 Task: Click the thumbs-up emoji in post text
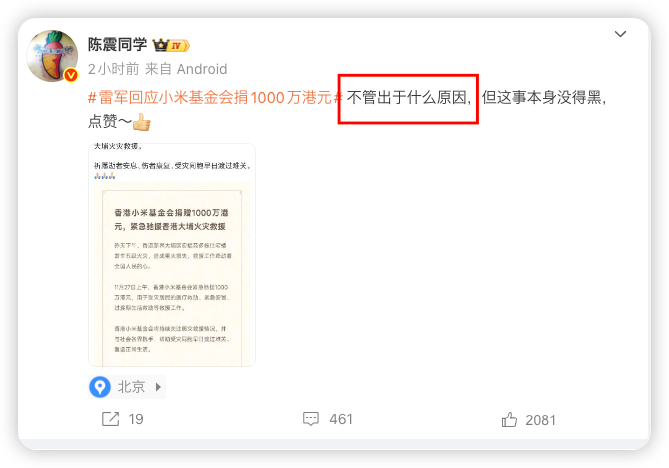click(142, 122)
